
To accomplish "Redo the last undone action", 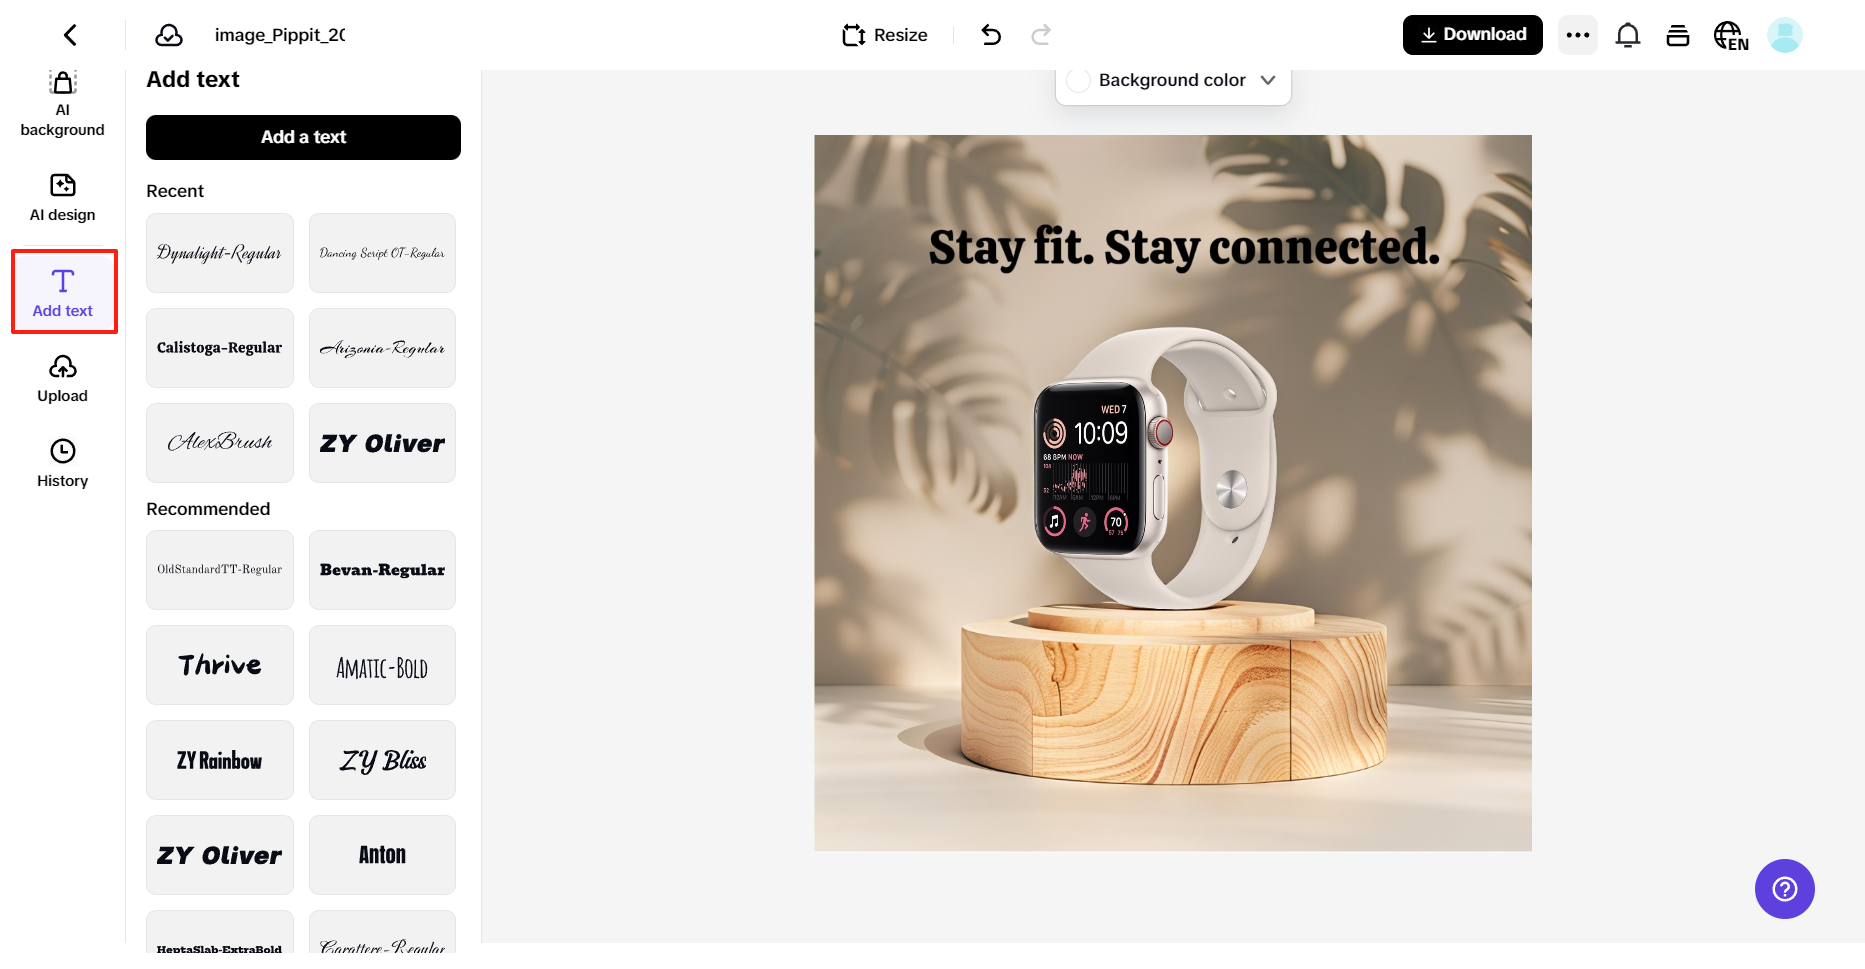I will 1041,35.
